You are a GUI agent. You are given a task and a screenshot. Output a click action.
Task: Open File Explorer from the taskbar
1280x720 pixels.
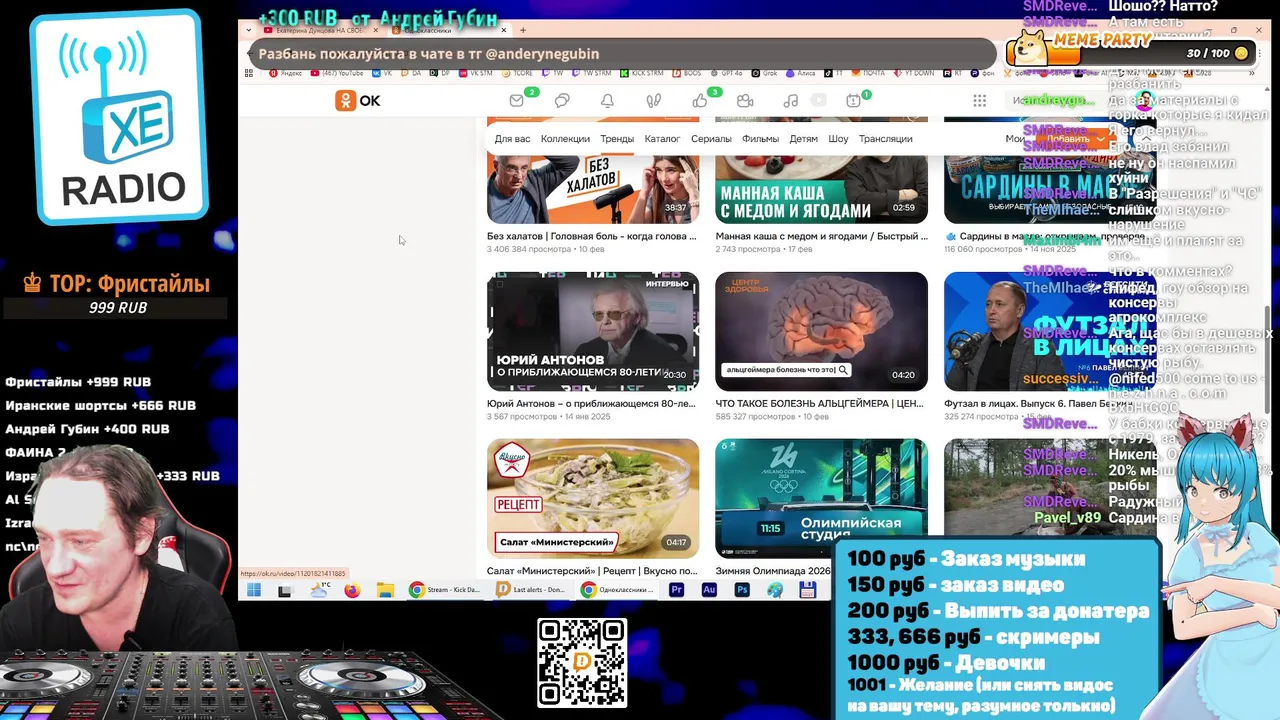[385, 590]
